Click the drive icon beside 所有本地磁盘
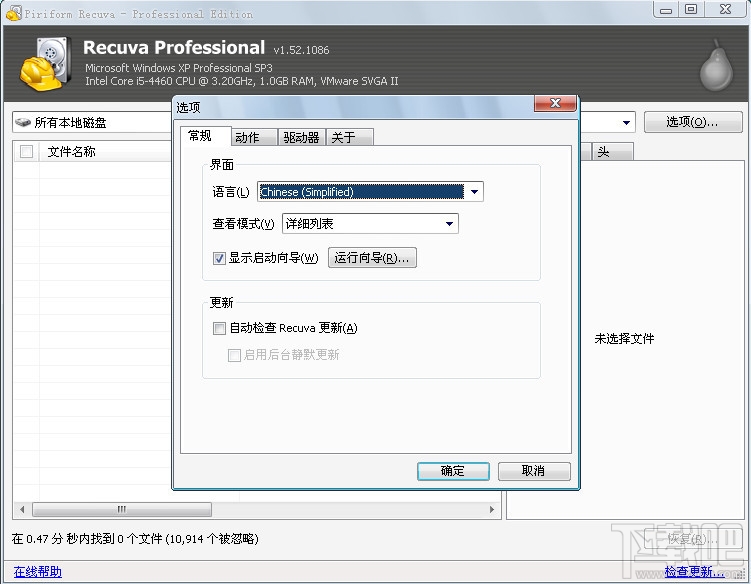 [x=23, y=123]
